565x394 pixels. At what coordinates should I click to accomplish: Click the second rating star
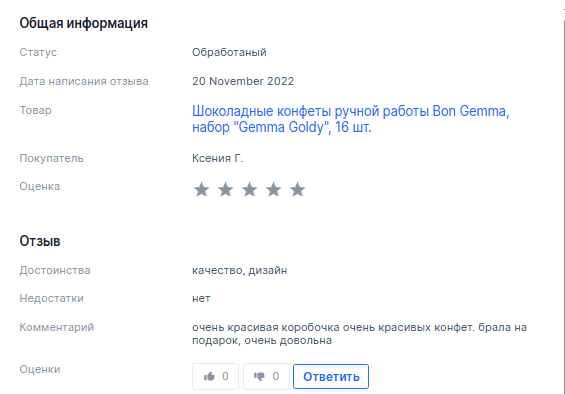[226, 190]
